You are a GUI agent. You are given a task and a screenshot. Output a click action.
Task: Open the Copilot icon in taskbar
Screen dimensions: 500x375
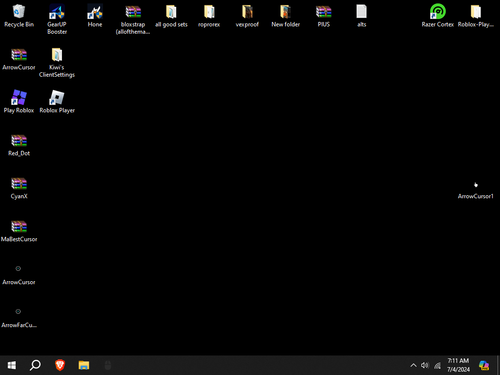(x=484, y=365)
